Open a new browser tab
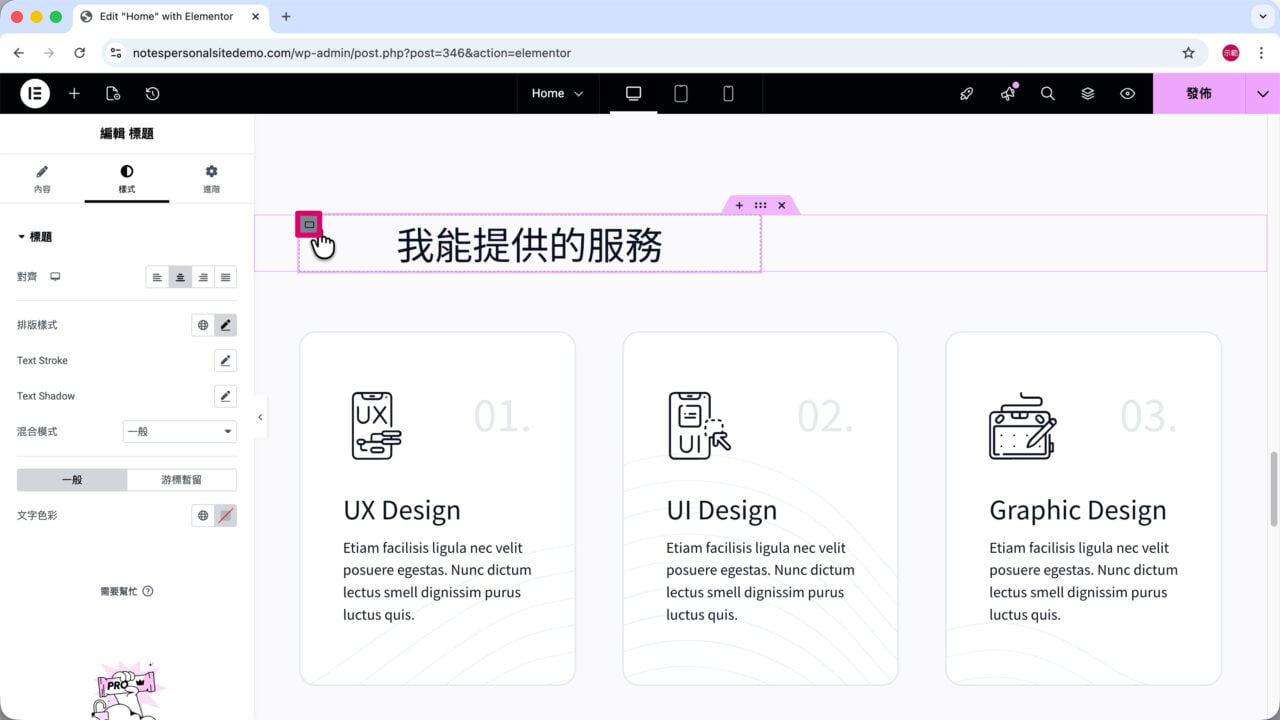Viewport: 1280px width, 720px height. [x=286, y=17]
